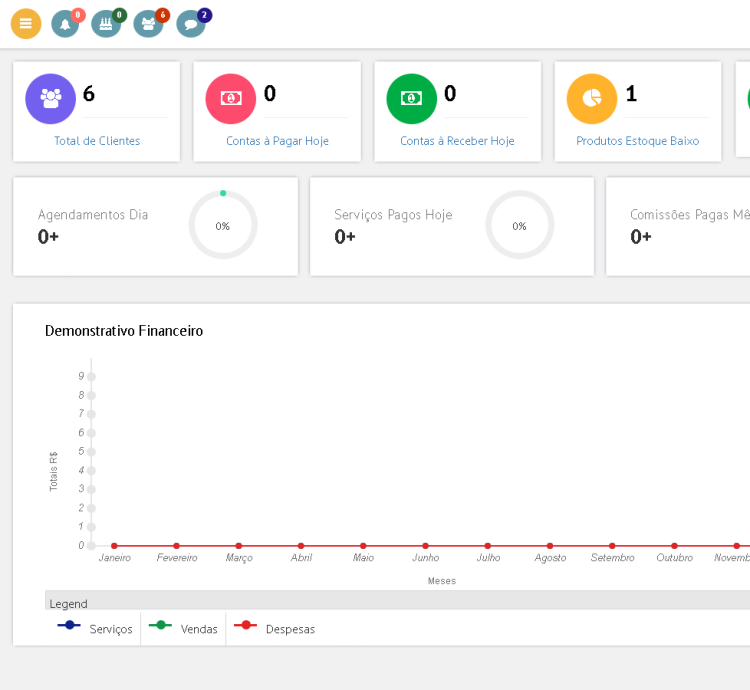Open the chat messages icon
The image size is (750, 690).
[x=190, y=24]
